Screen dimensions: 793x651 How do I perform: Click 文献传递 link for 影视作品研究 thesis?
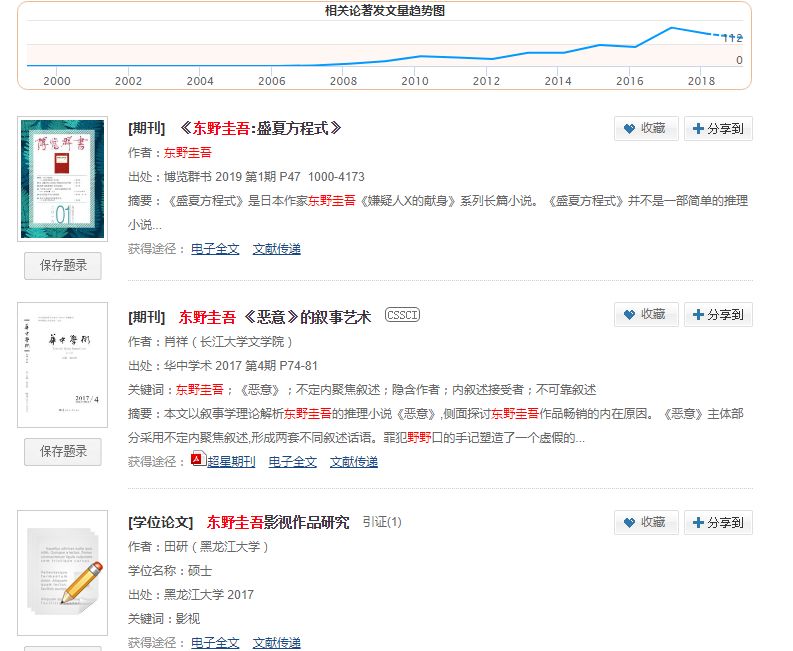click(x=277, y=643)
